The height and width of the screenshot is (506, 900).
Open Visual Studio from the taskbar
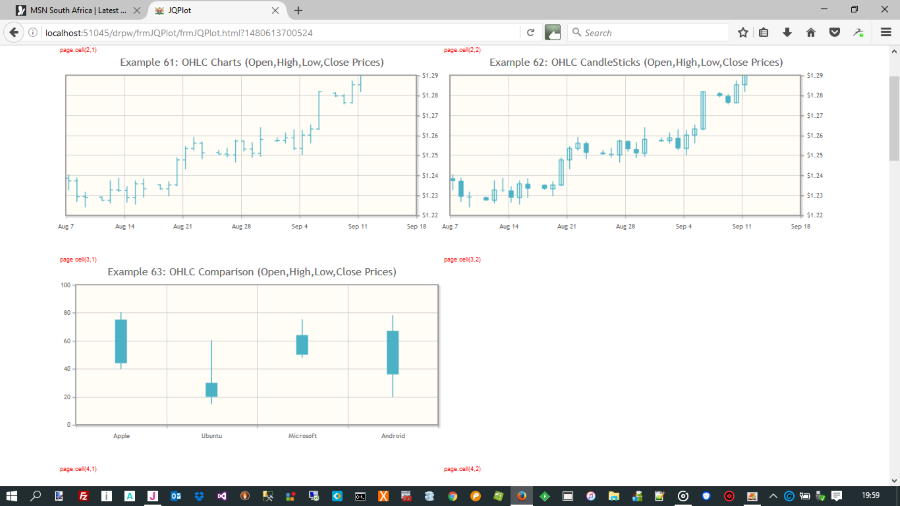click(222, 496)
